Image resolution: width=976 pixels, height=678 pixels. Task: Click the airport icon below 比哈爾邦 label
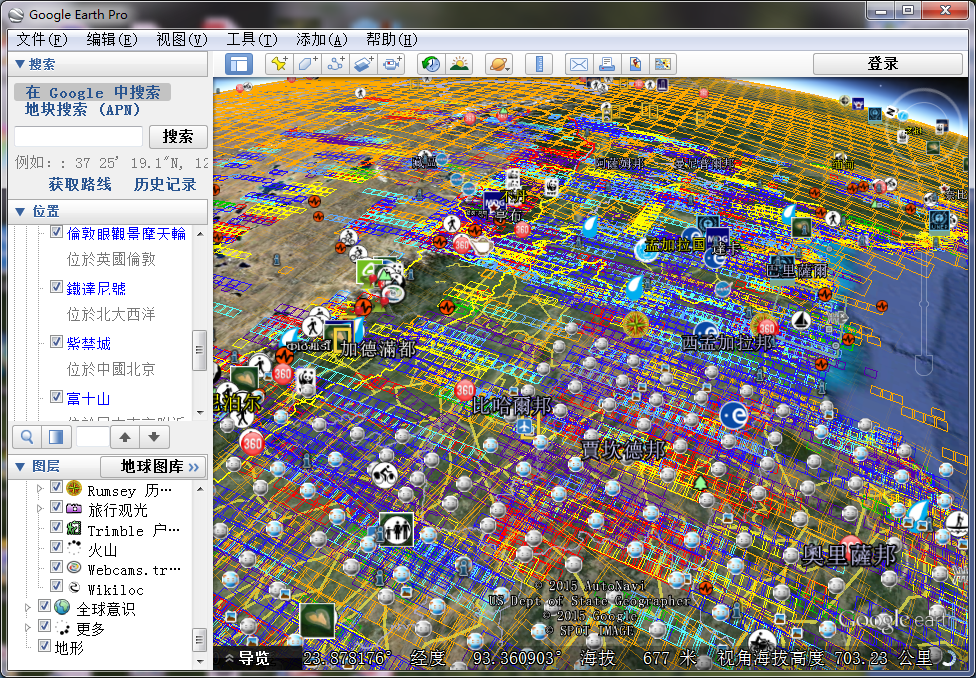coord(526,426)
